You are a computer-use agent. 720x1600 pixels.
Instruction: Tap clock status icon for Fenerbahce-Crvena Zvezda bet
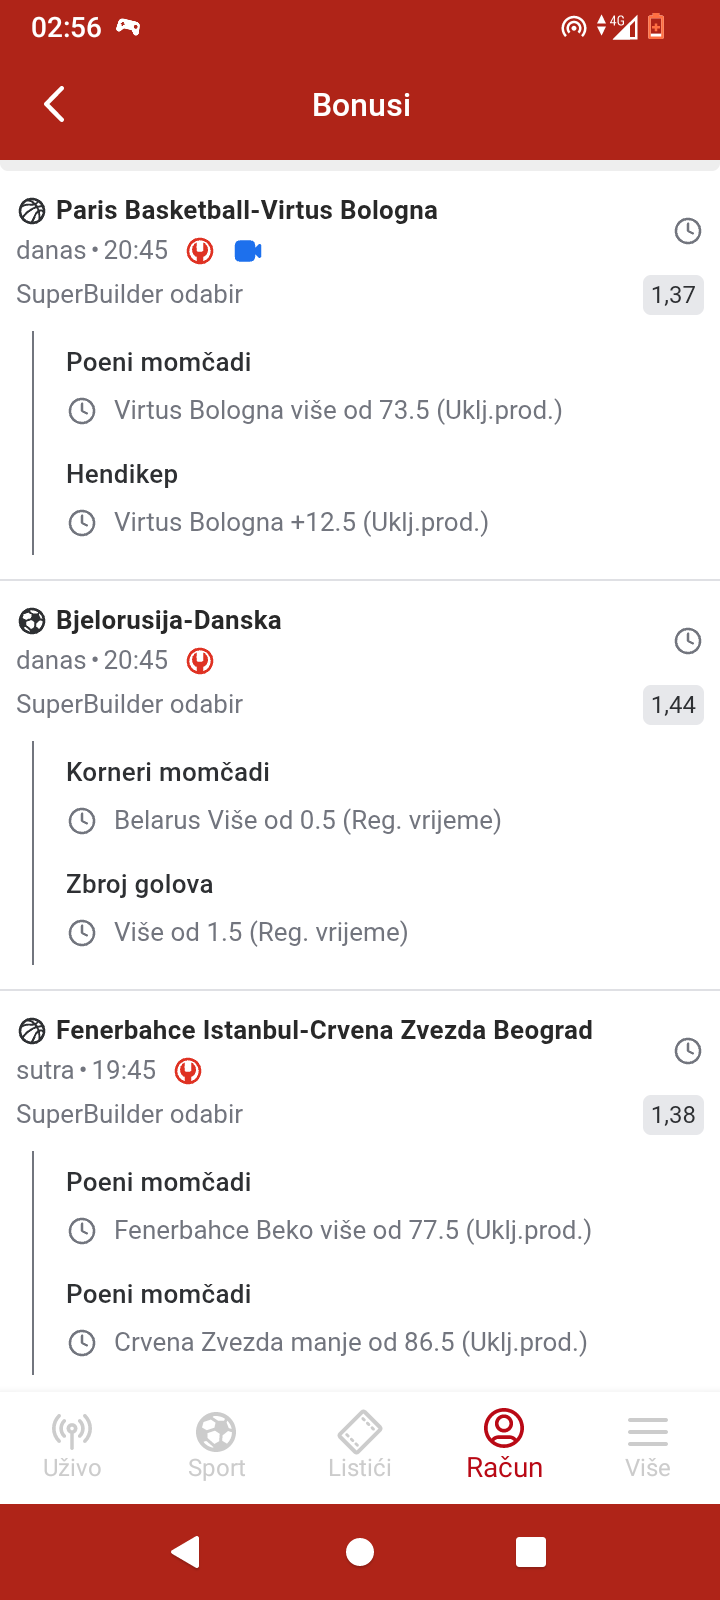688,1051
